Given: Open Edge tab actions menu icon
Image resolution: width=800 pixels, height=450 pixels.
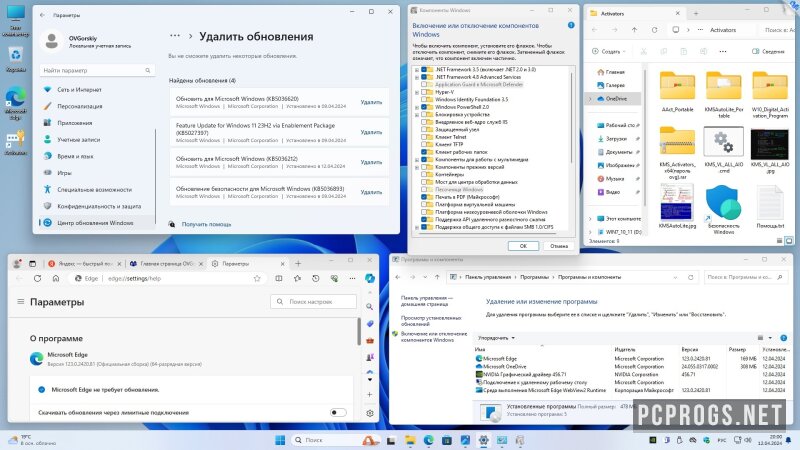Looking at the screenshot, I should point(33,264).
